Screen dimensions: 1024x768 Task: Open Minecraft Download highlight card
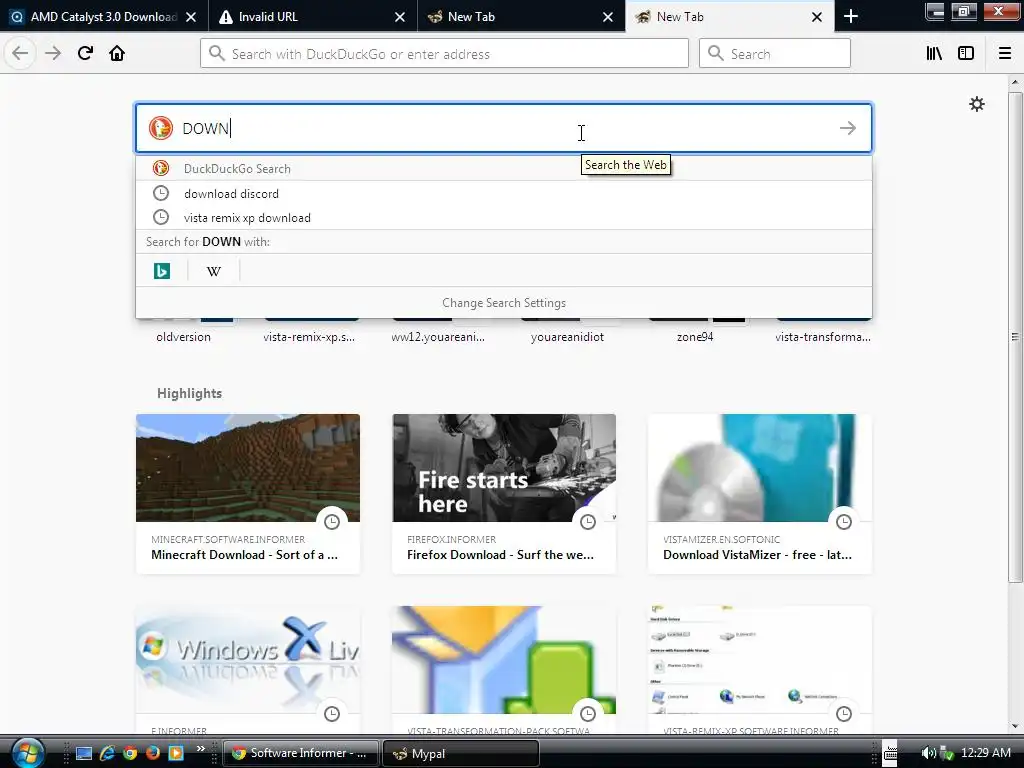pos(248,494)
